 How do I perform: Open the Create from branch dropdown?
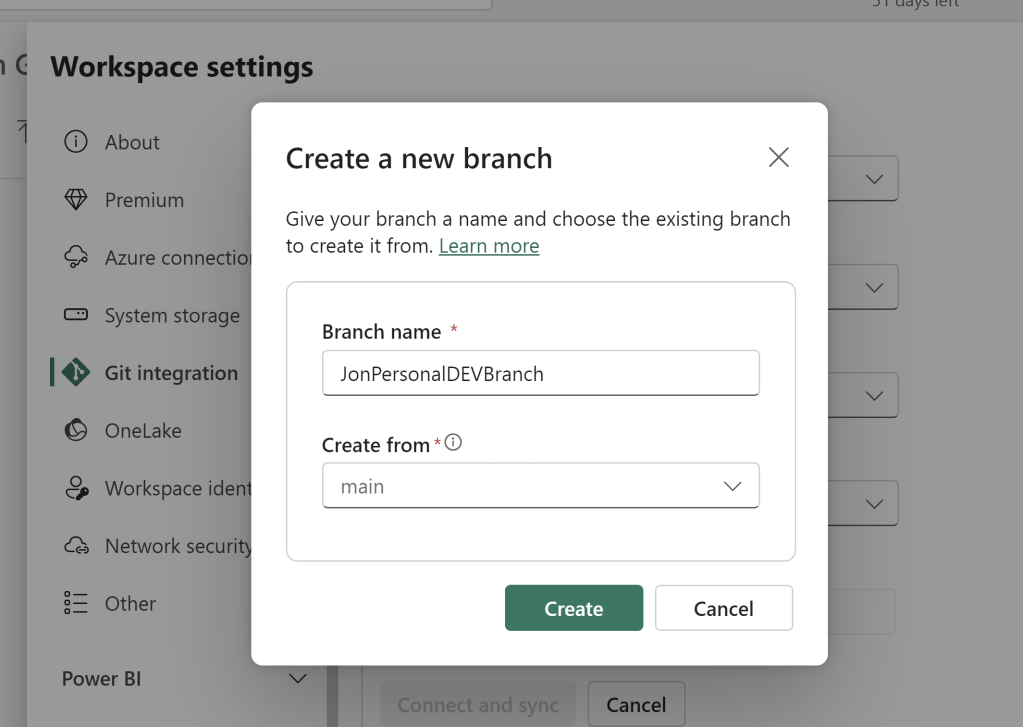540,487
